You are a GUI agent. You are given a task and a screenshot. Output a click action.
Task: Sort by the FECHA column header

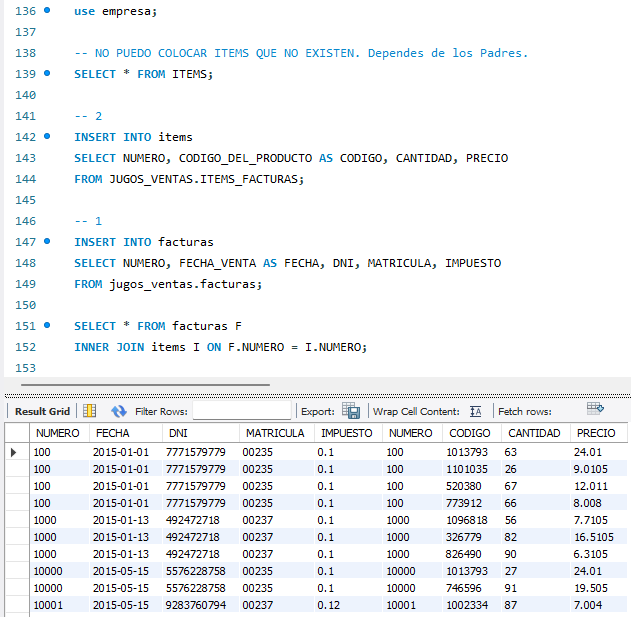112,433
